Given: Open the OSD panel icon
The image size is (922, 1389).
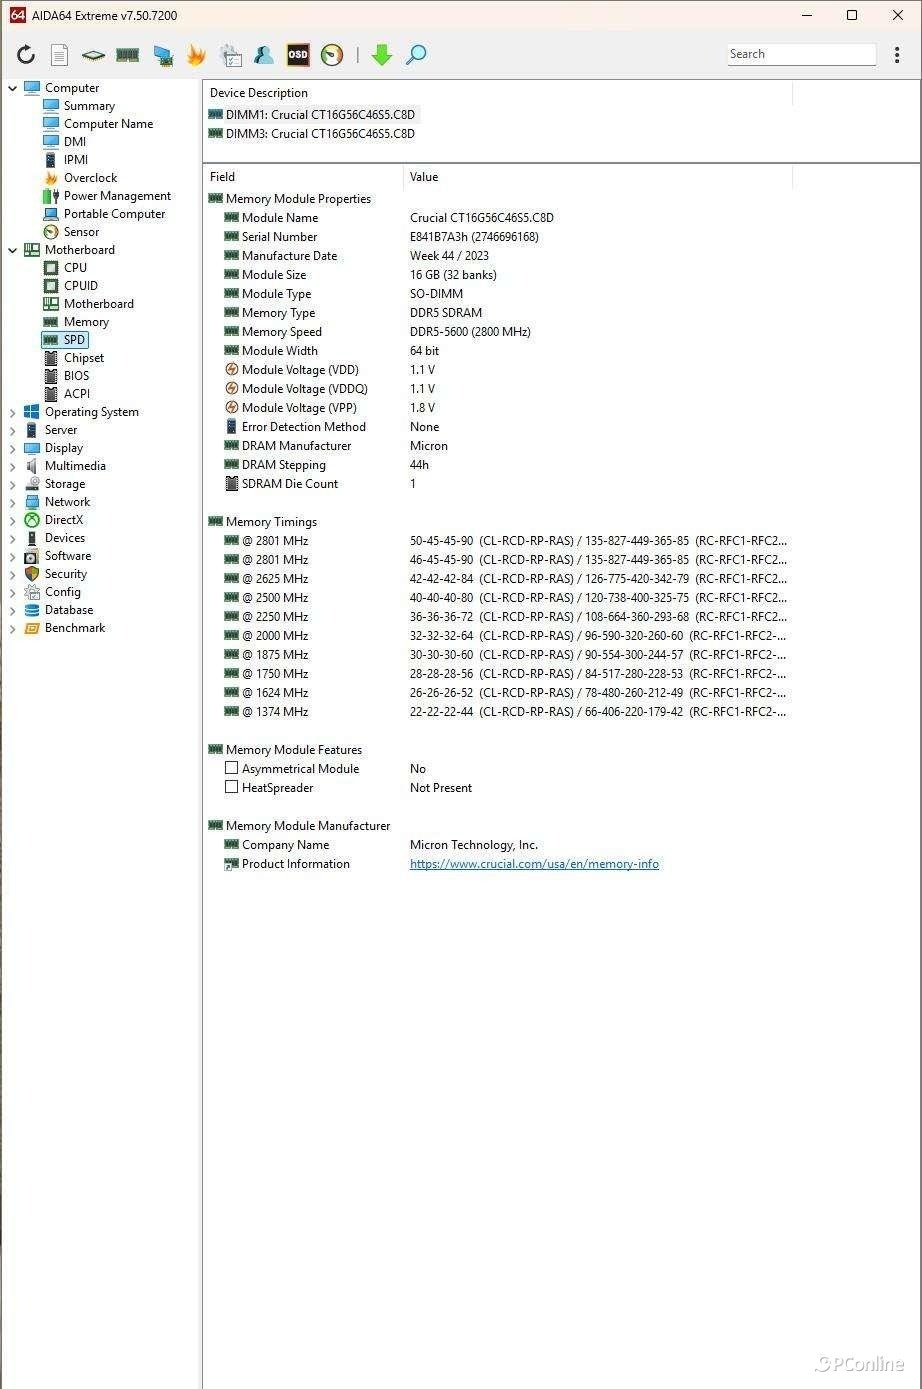Looking at the screenshot, I should point(298,55).
